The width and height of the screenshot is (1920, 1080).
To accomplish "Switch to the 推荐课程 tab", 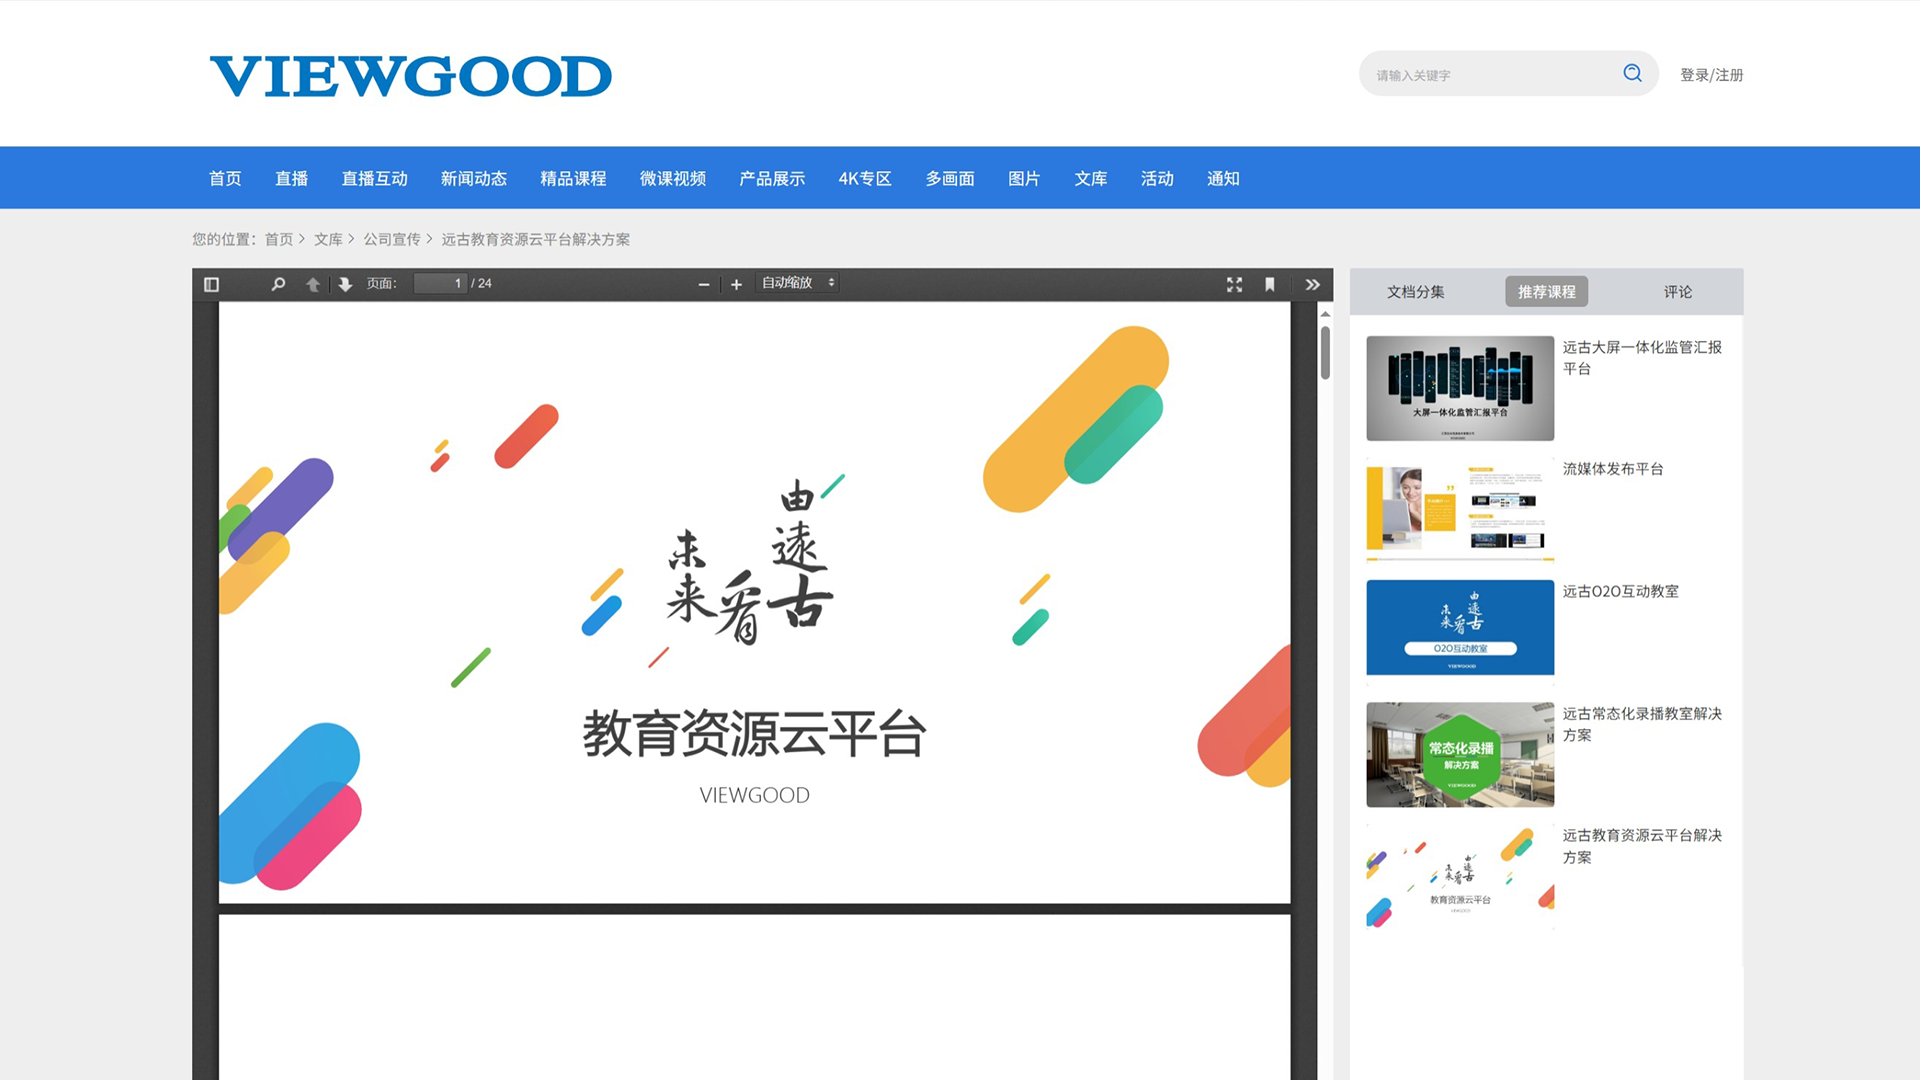I will (x=1546, y=292).
